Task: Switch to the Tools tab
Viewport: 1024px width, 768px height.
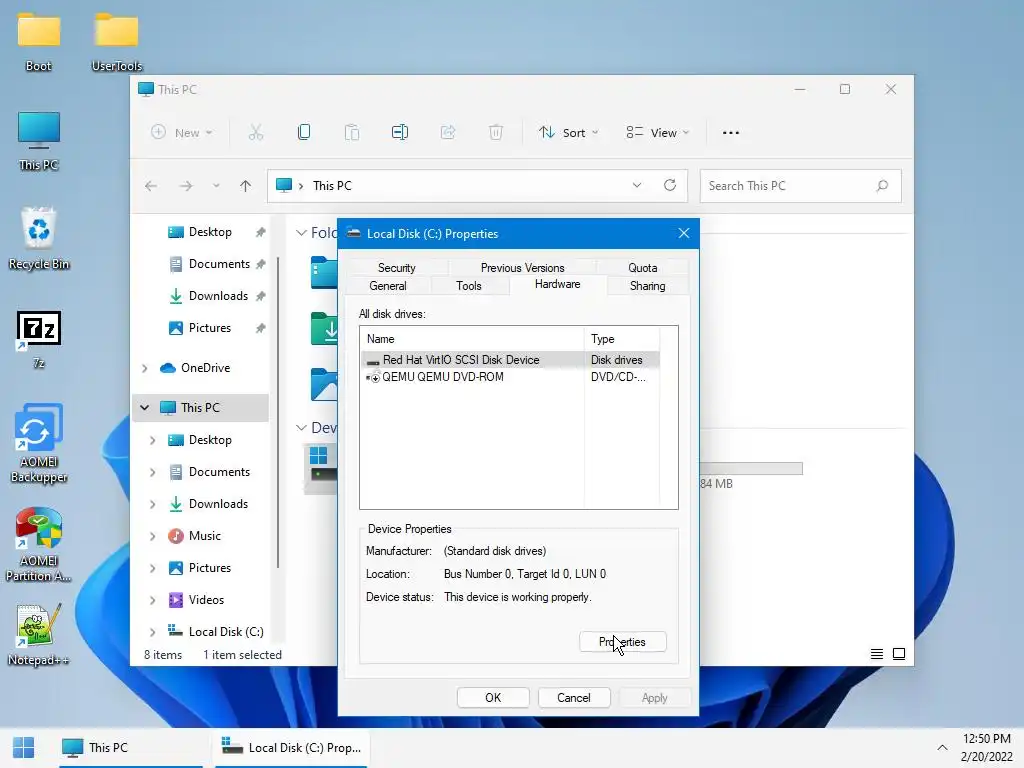Action: 469,286
